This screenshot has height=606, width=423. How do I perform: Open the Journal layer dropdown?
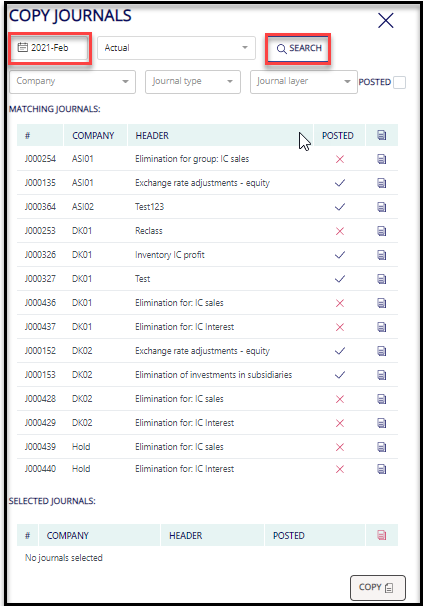(304, 82)
